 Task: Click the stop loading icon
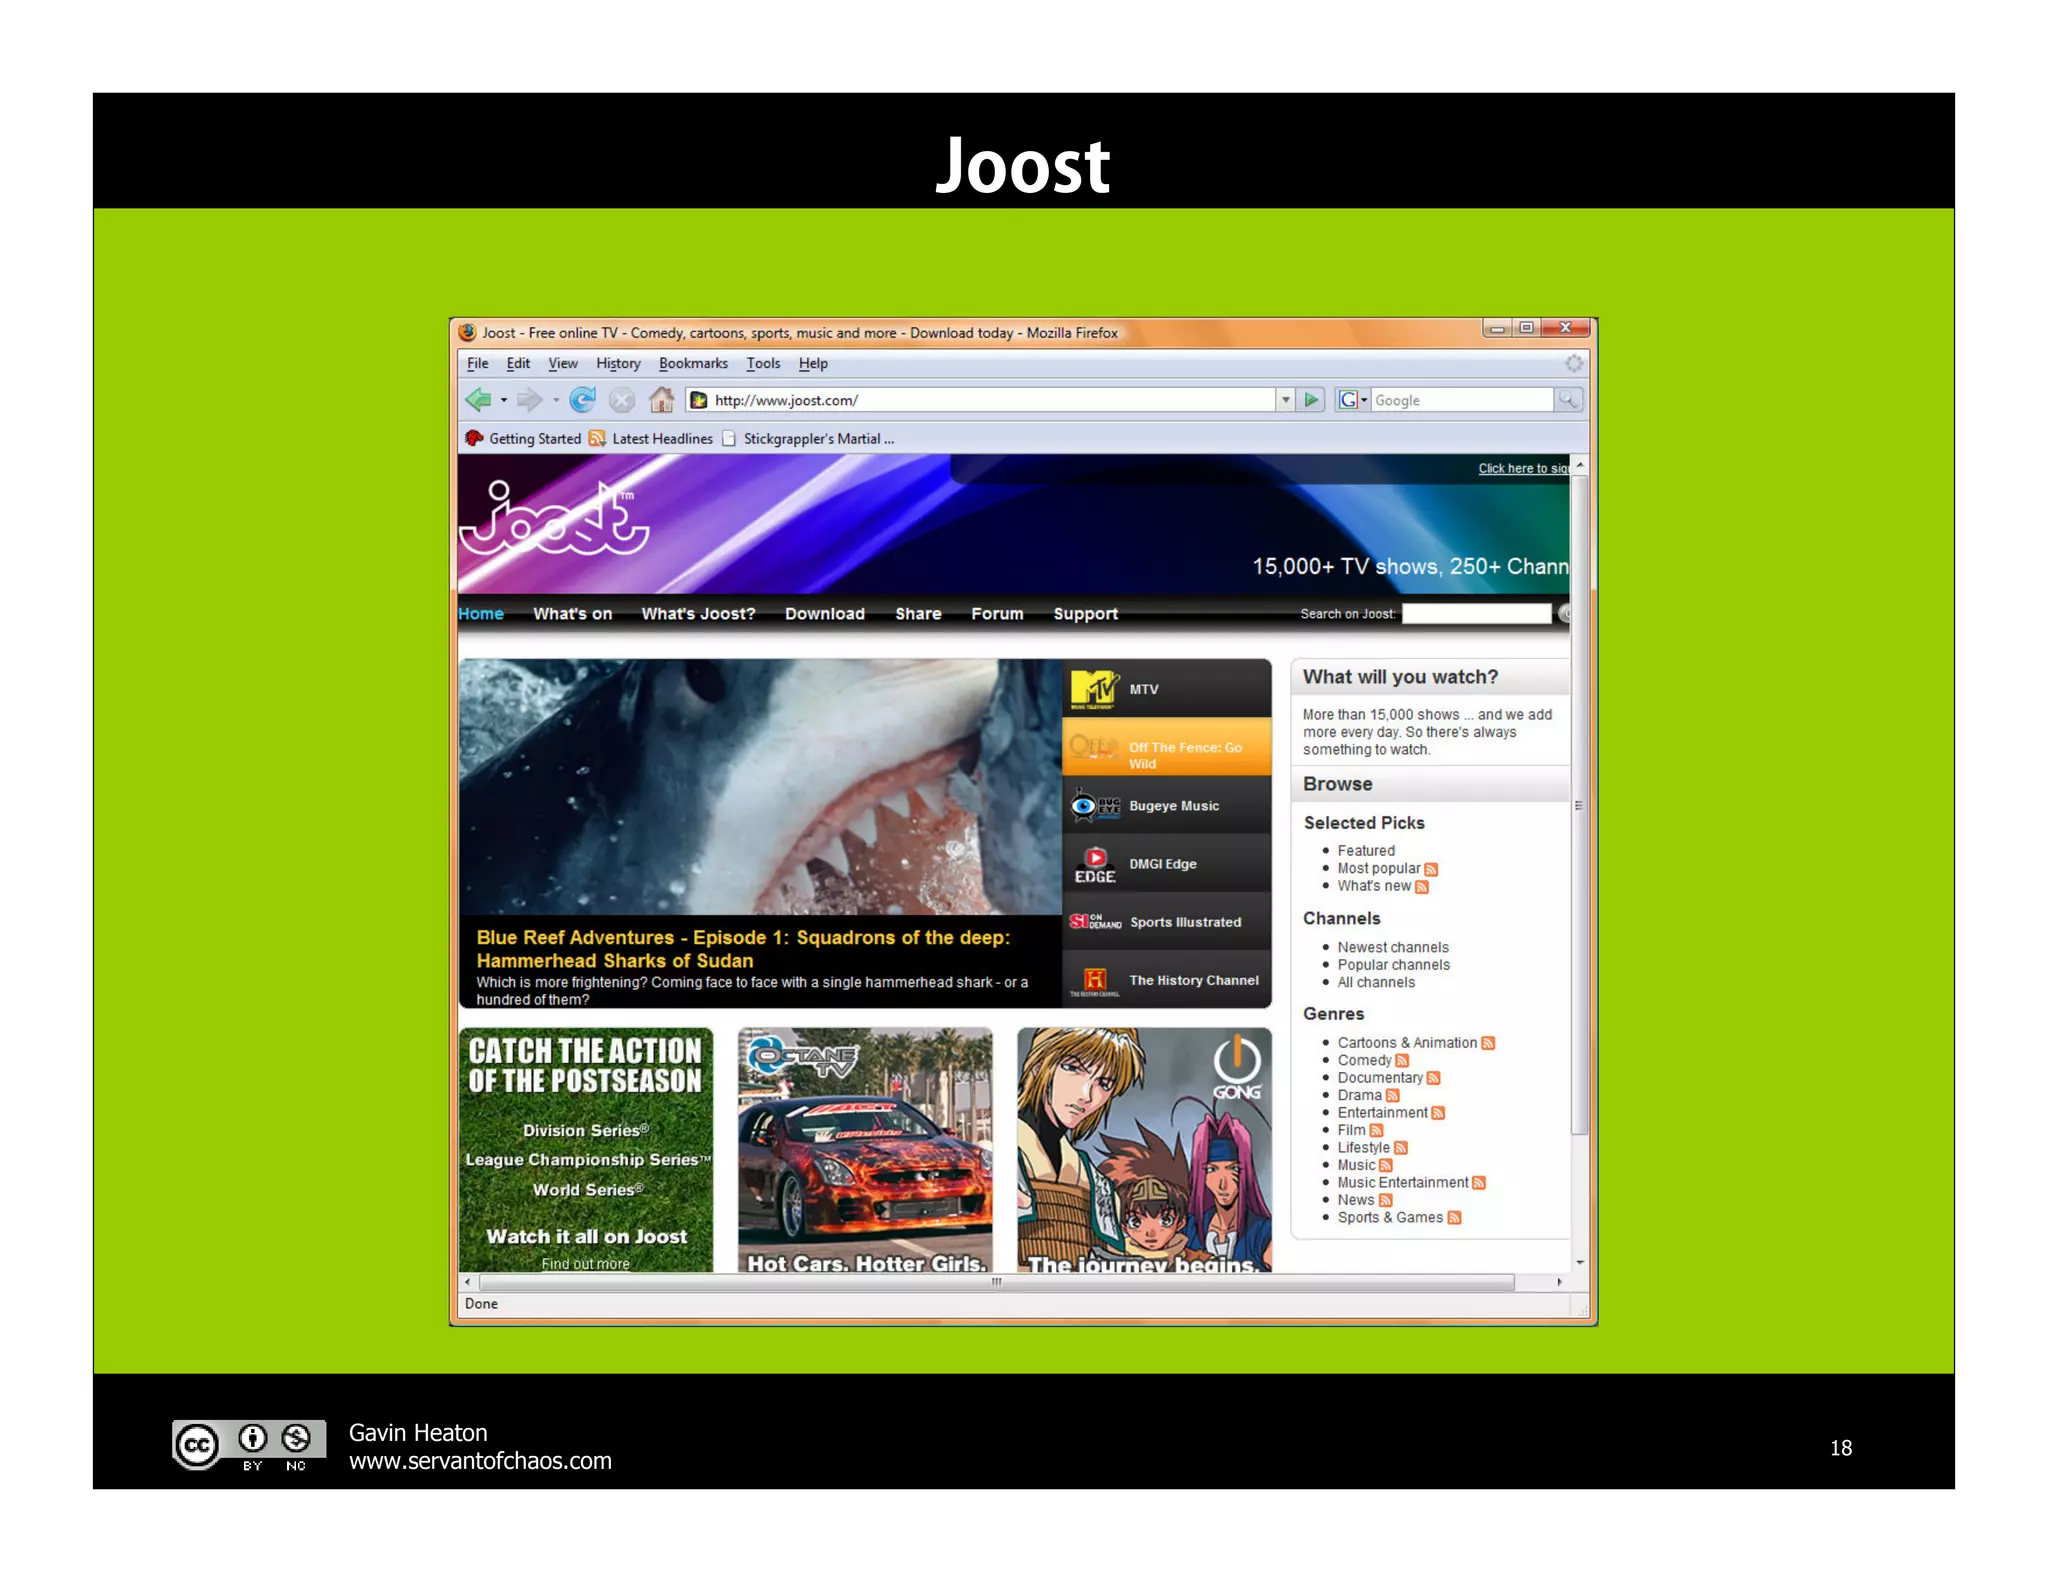622,400
